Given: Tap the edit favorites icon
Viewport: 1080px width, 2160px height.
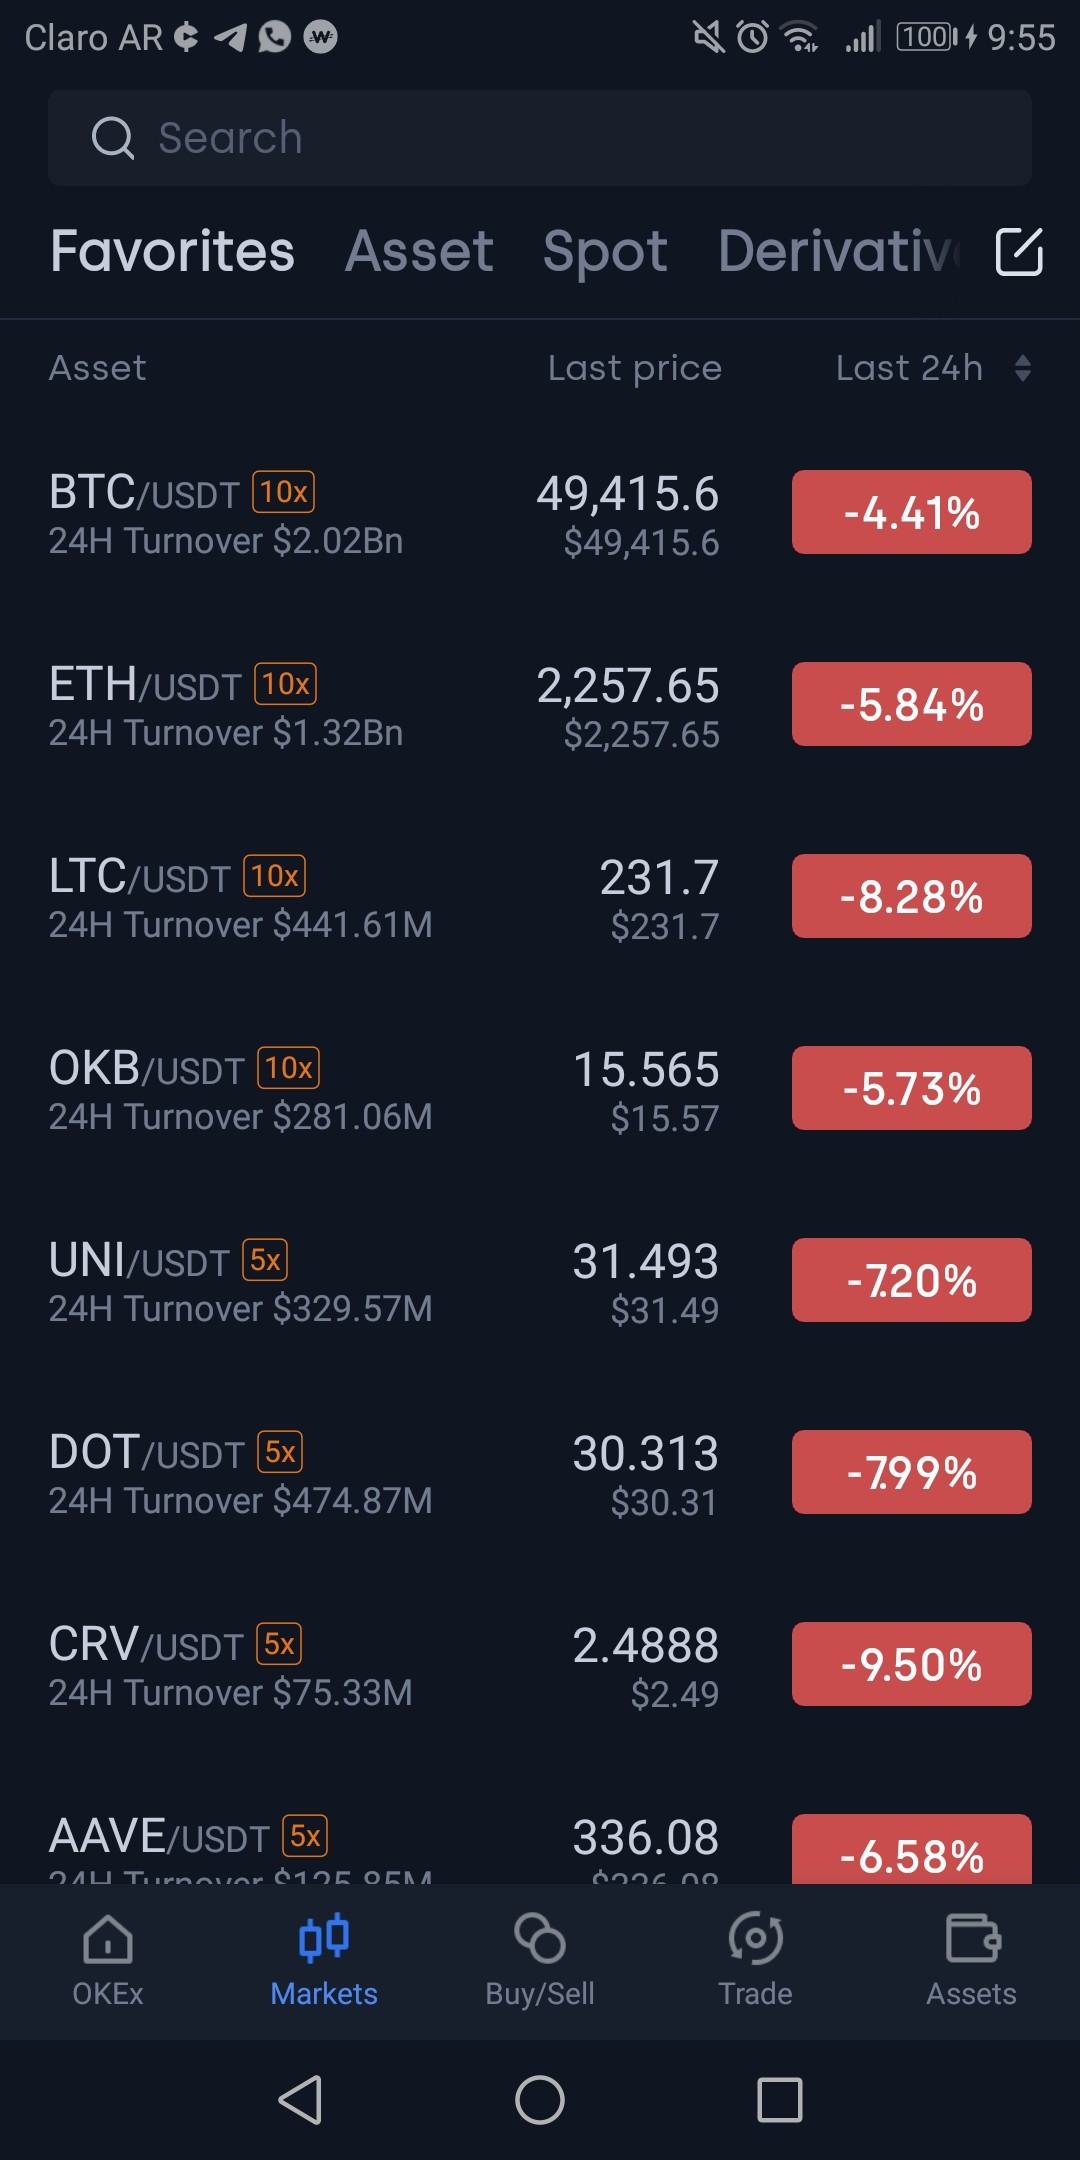Looking at the screenshot, I should (x=1019, y=251).
